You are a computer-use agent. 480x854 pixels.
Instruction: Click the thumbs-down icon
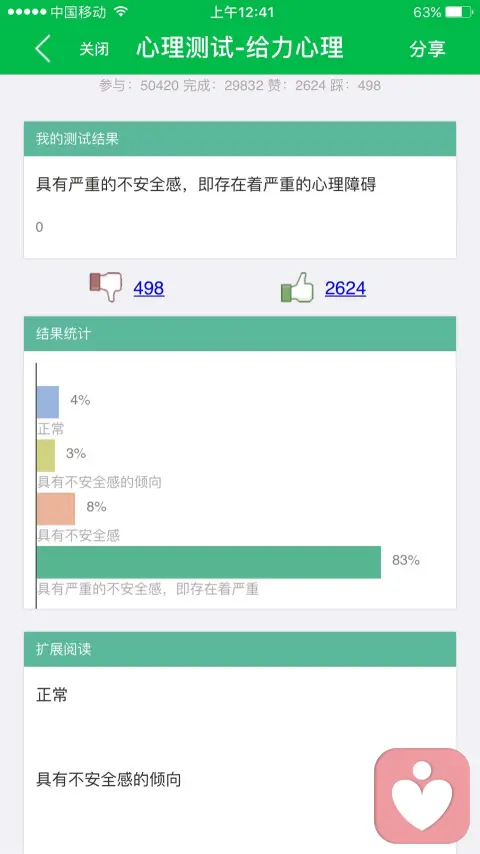coord(106,287)
